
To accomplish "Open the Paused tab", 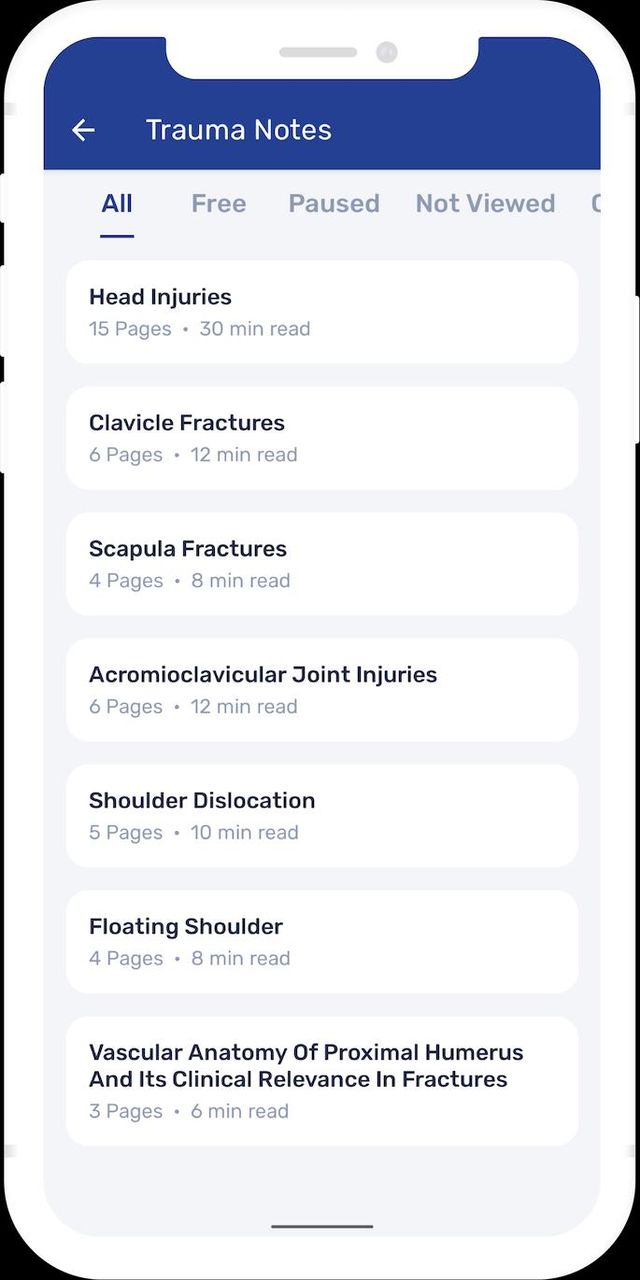I will coord(334,204).
